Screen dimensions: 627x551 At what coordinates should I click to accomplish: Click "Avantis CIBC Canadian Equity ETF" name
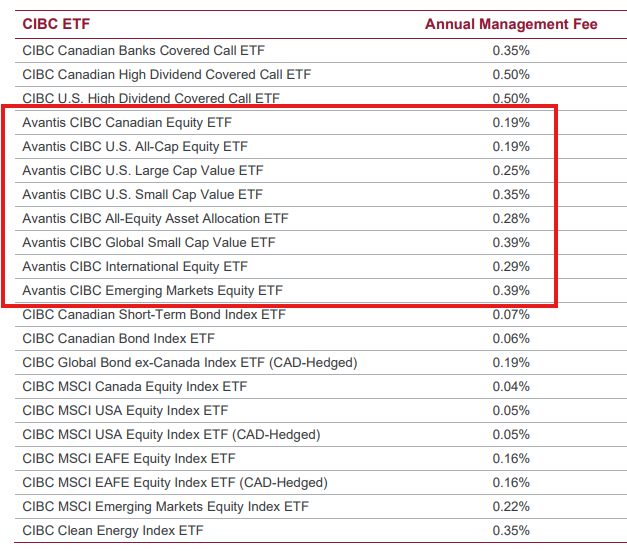pos(127,123)
